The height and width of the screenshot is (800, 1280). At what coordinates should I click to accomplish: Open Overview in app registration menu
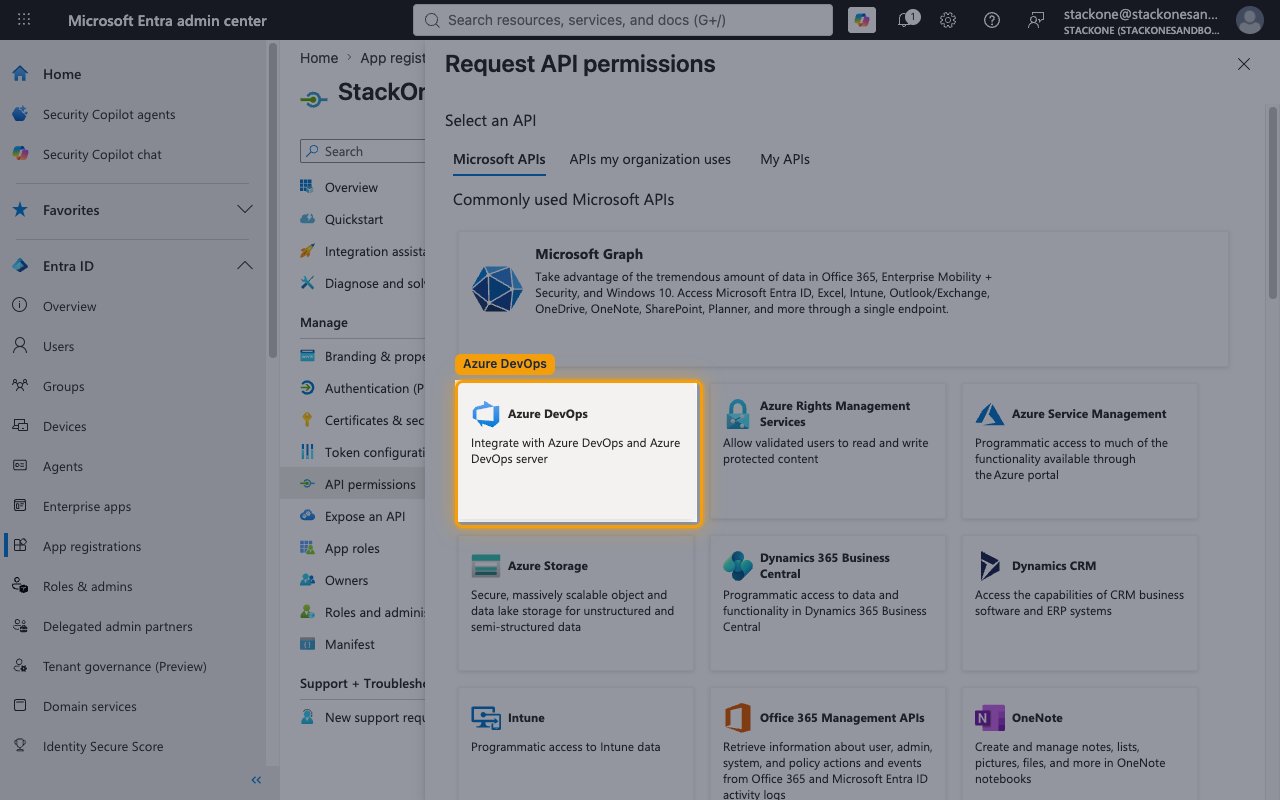pyautogui.click(x=351, y=187)
